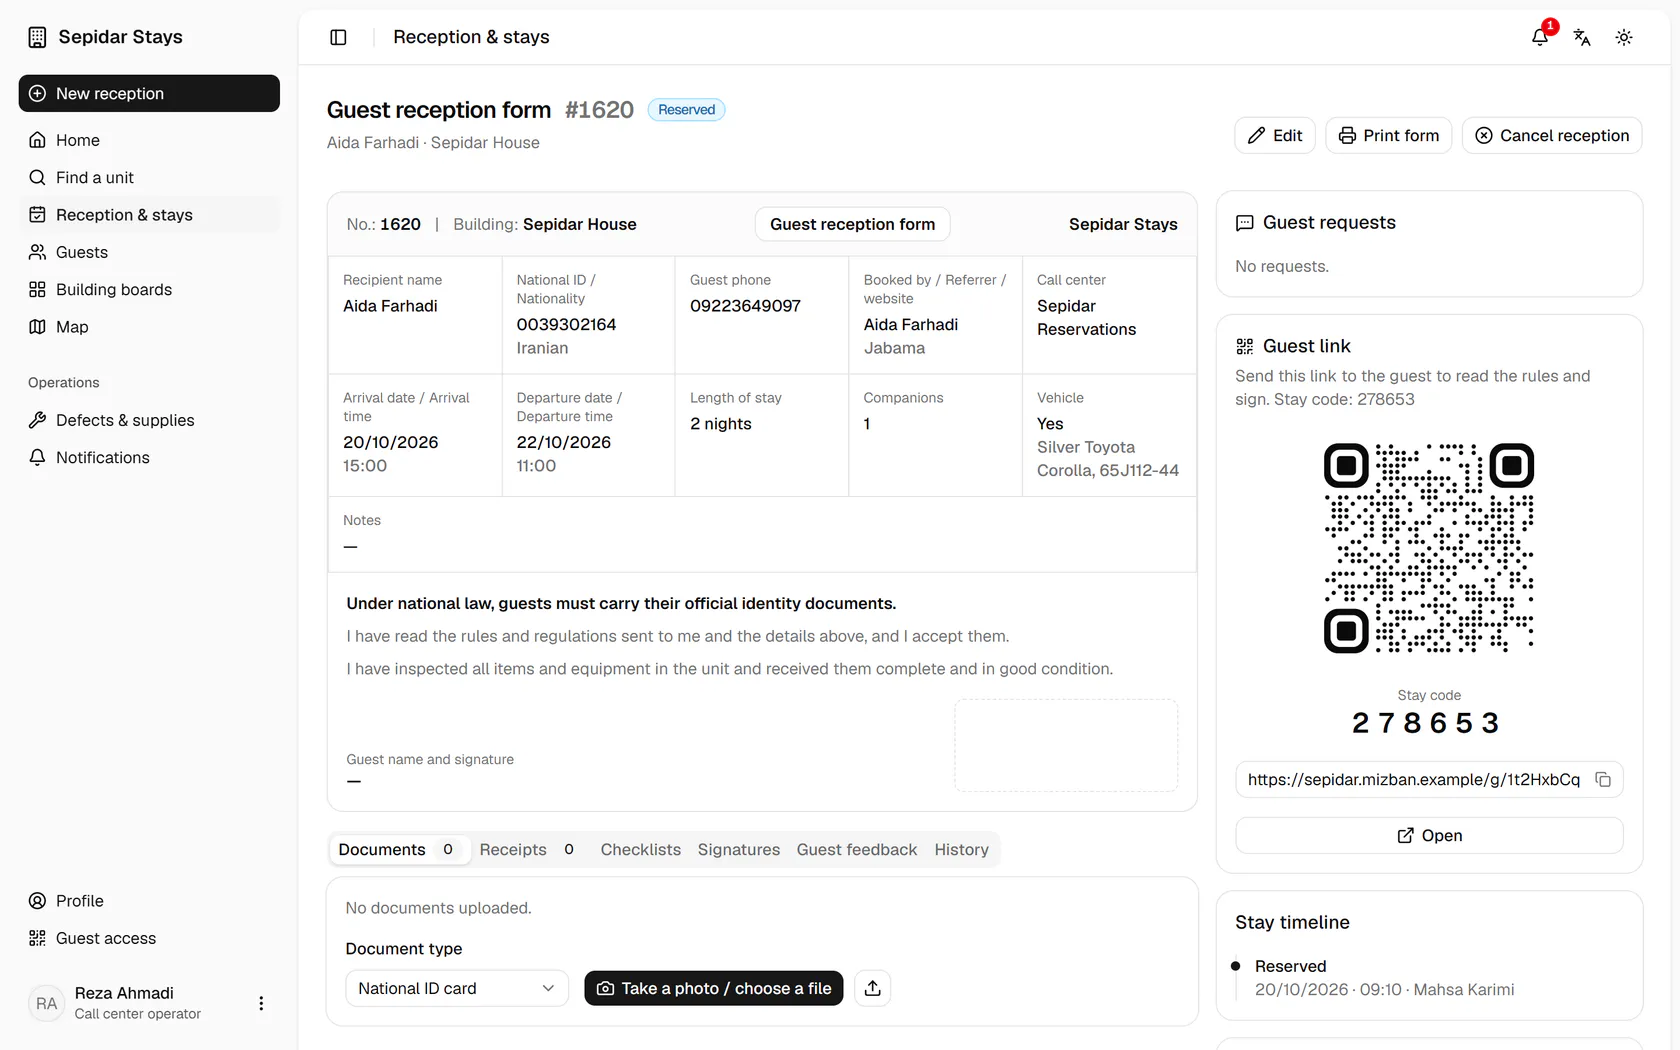Take a photo or choose a file

coord(714,988)
